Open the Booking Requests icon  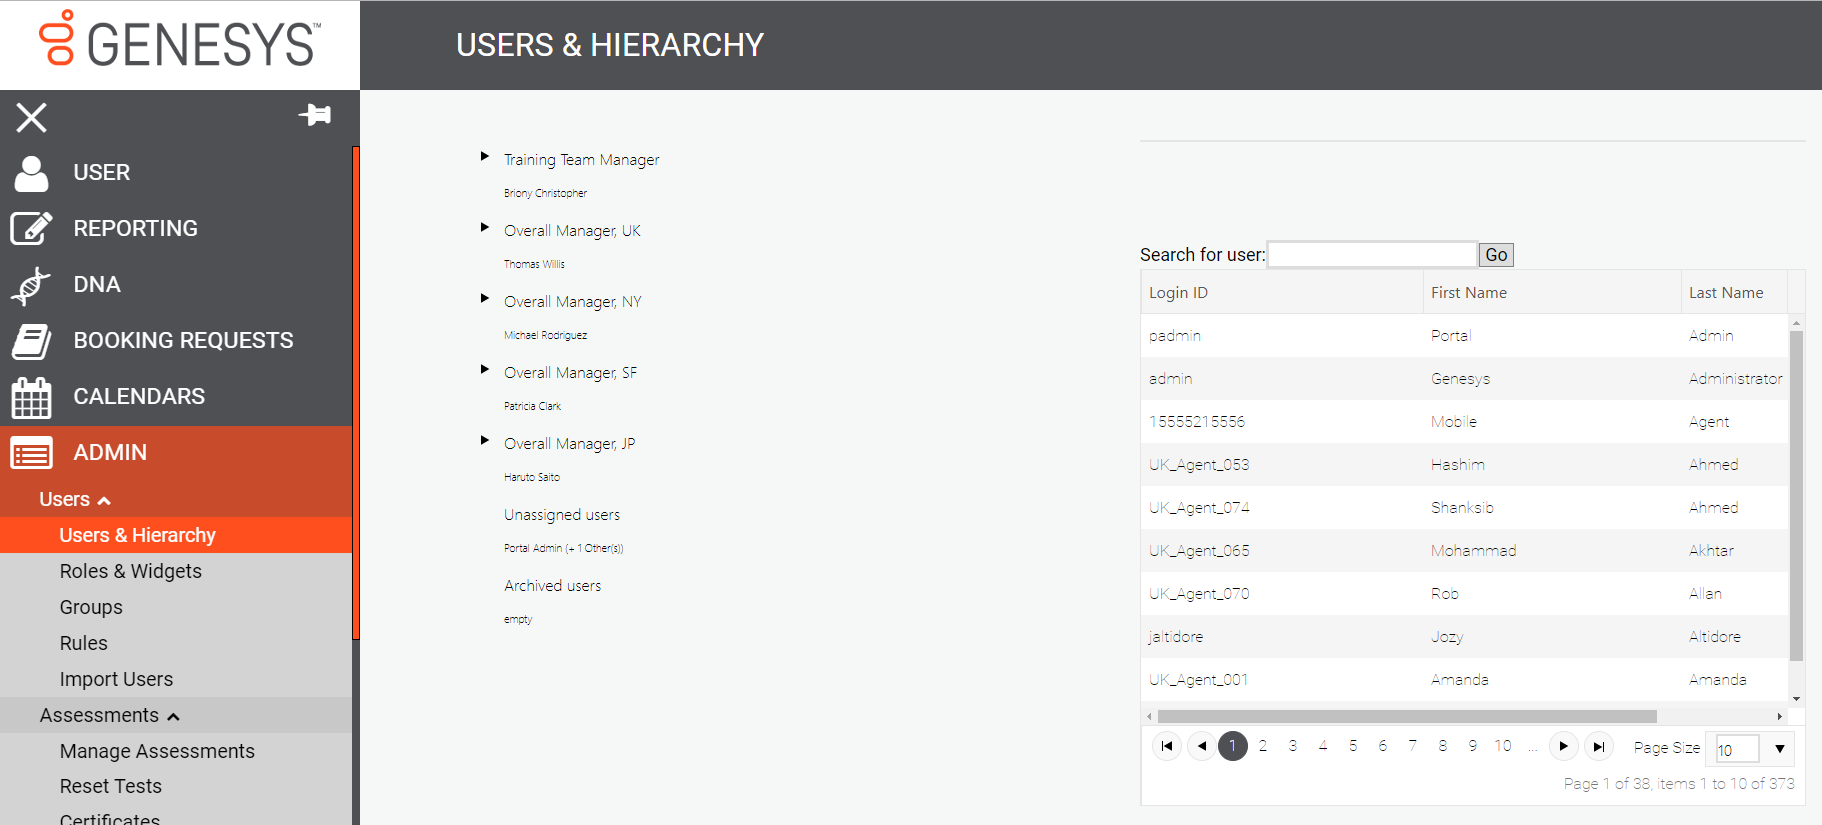click(x=31, y=341)
